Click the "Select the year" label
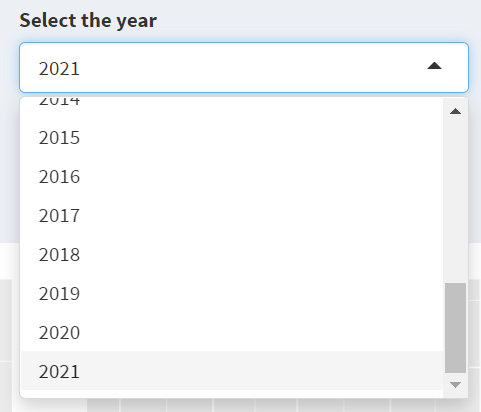This screenshot has width=481, height=412. pos(88,21)
